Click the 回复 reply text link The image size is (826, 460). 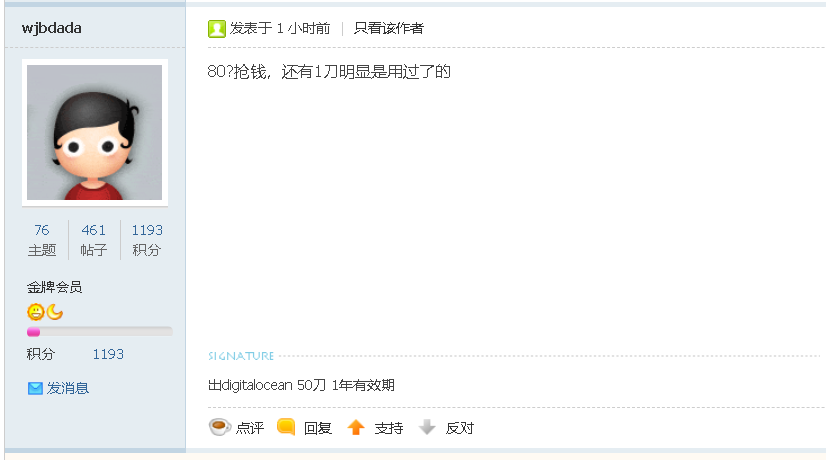318,428
